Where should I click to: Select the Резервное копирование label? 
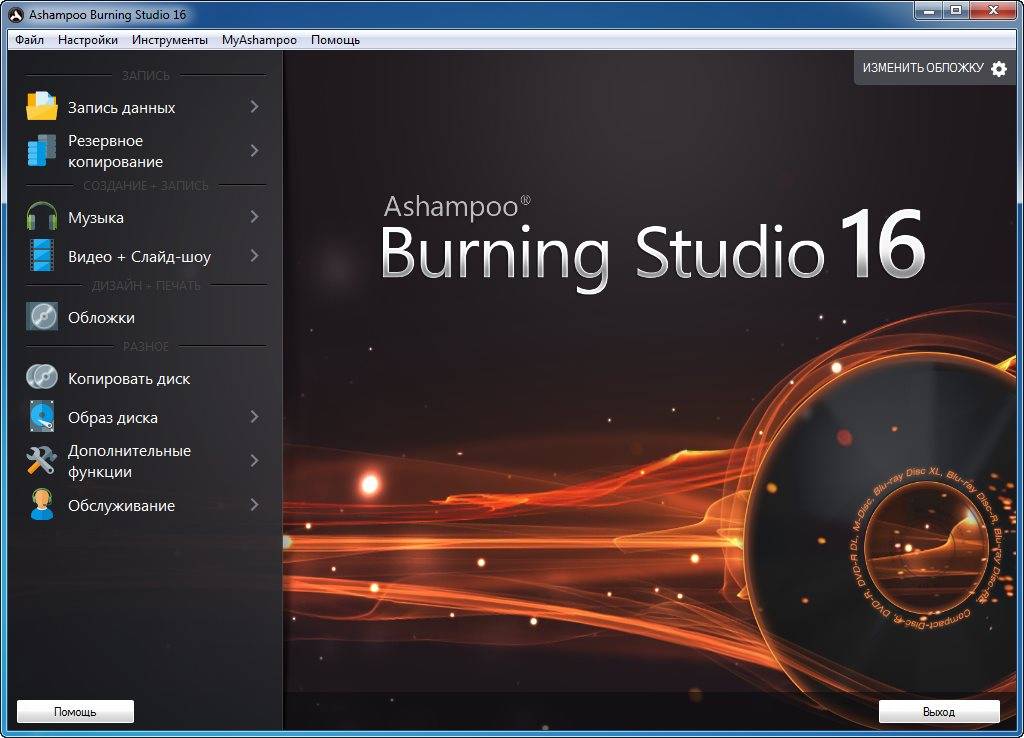pos(116,151)
